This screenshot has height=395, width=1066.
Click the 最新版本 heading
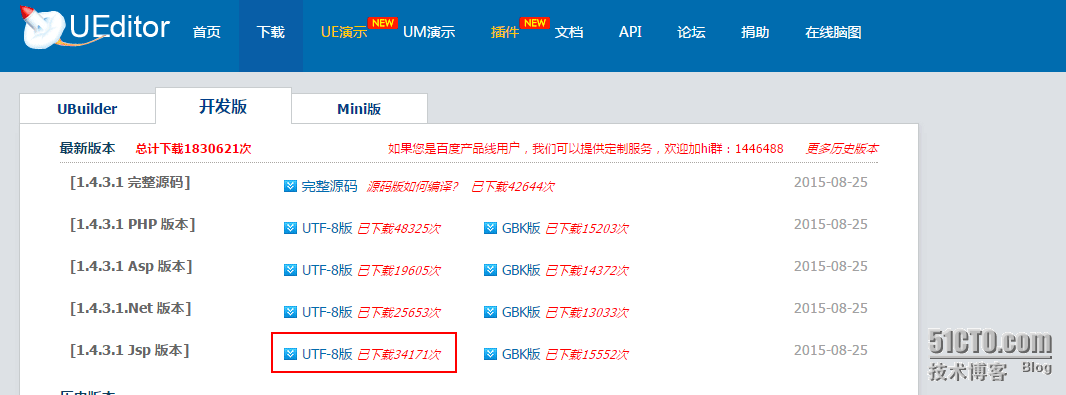click(x=87, y=148)
